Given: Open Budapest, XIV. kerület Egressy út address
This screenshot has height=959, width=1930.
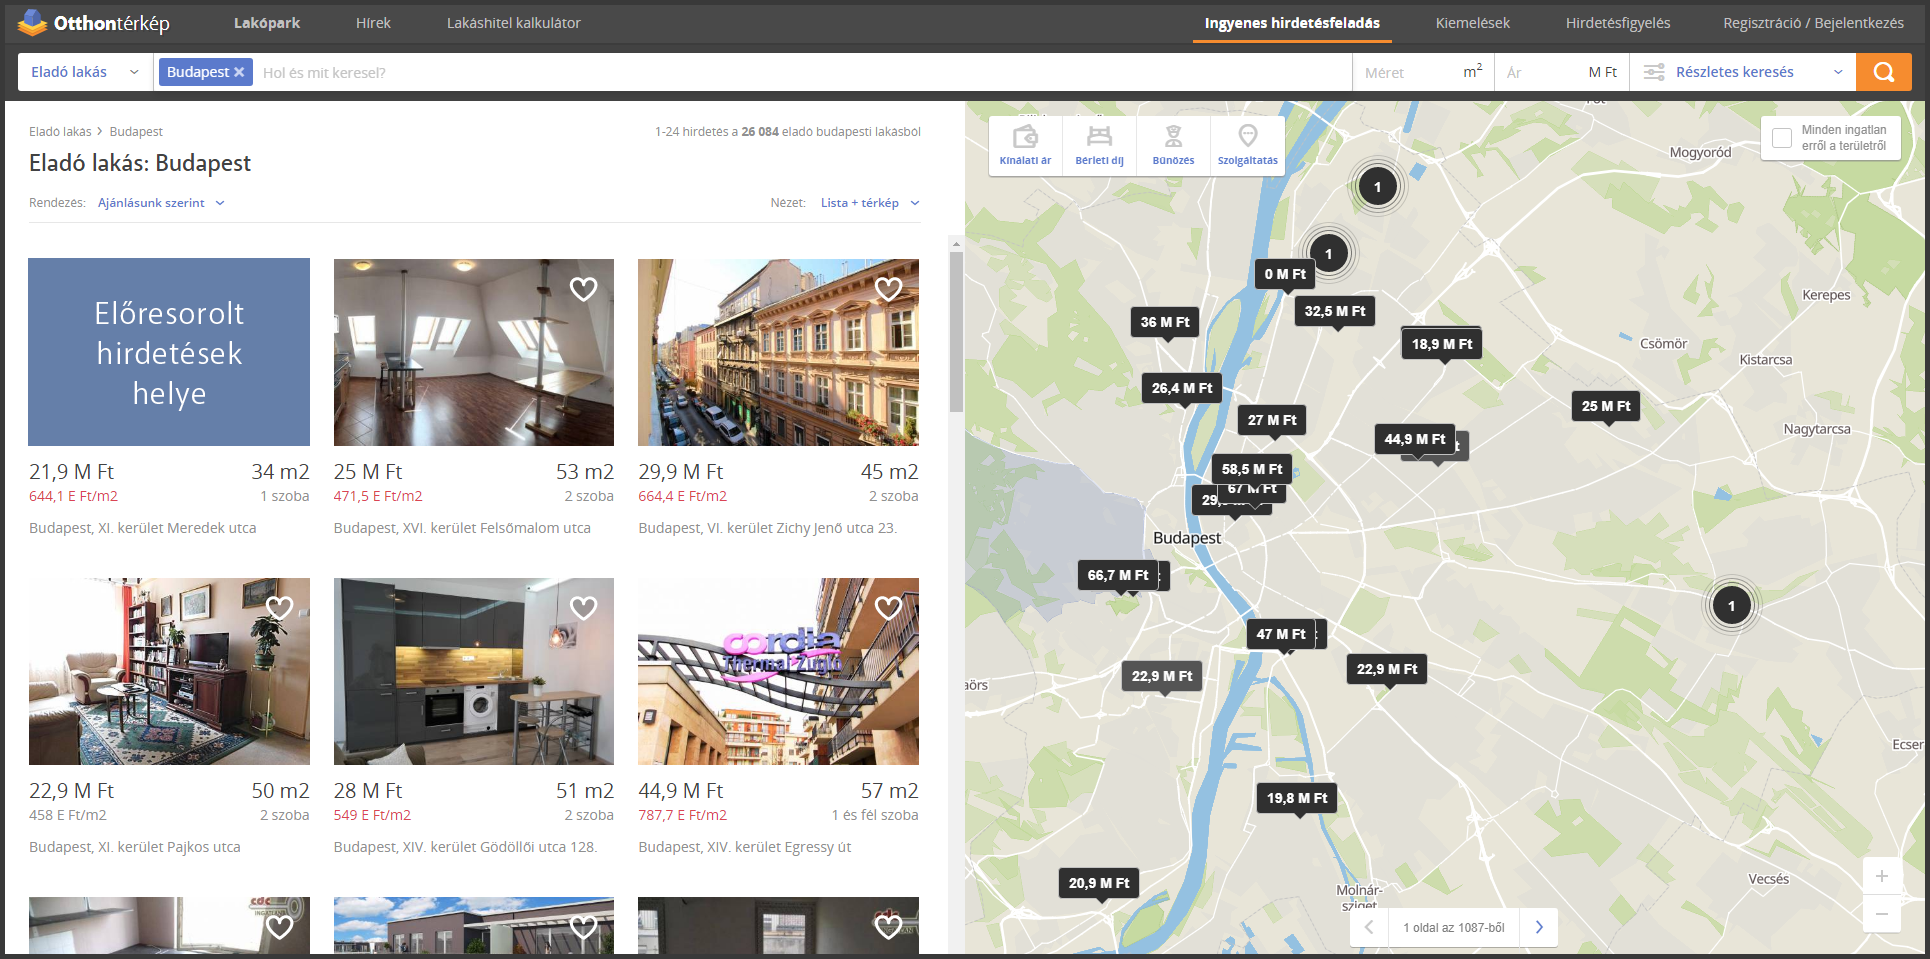Looking at the screenshot, I should (x=745, y=847).
